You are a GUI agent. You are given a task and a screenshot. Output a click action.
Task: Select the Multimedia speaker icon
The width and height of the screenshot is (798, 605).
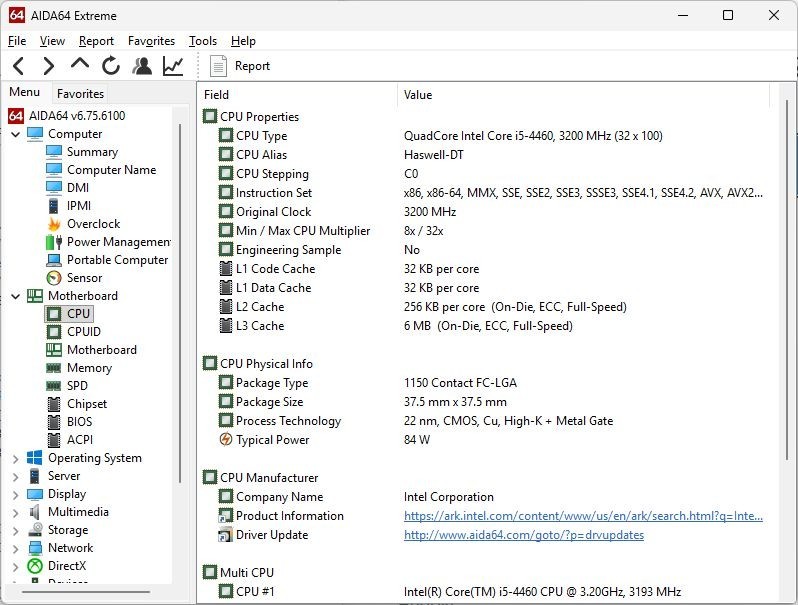click(x=35, y=512)
